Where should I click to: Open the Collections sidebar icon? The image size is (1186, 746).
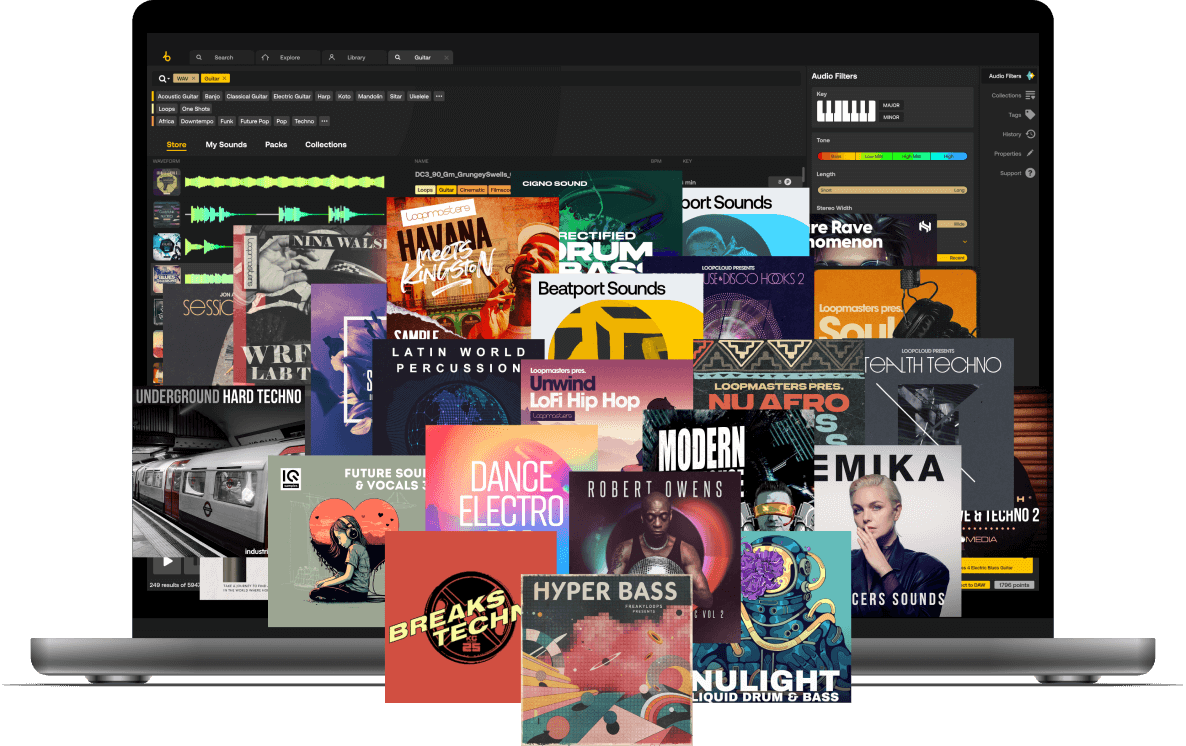pos(1030,95)
